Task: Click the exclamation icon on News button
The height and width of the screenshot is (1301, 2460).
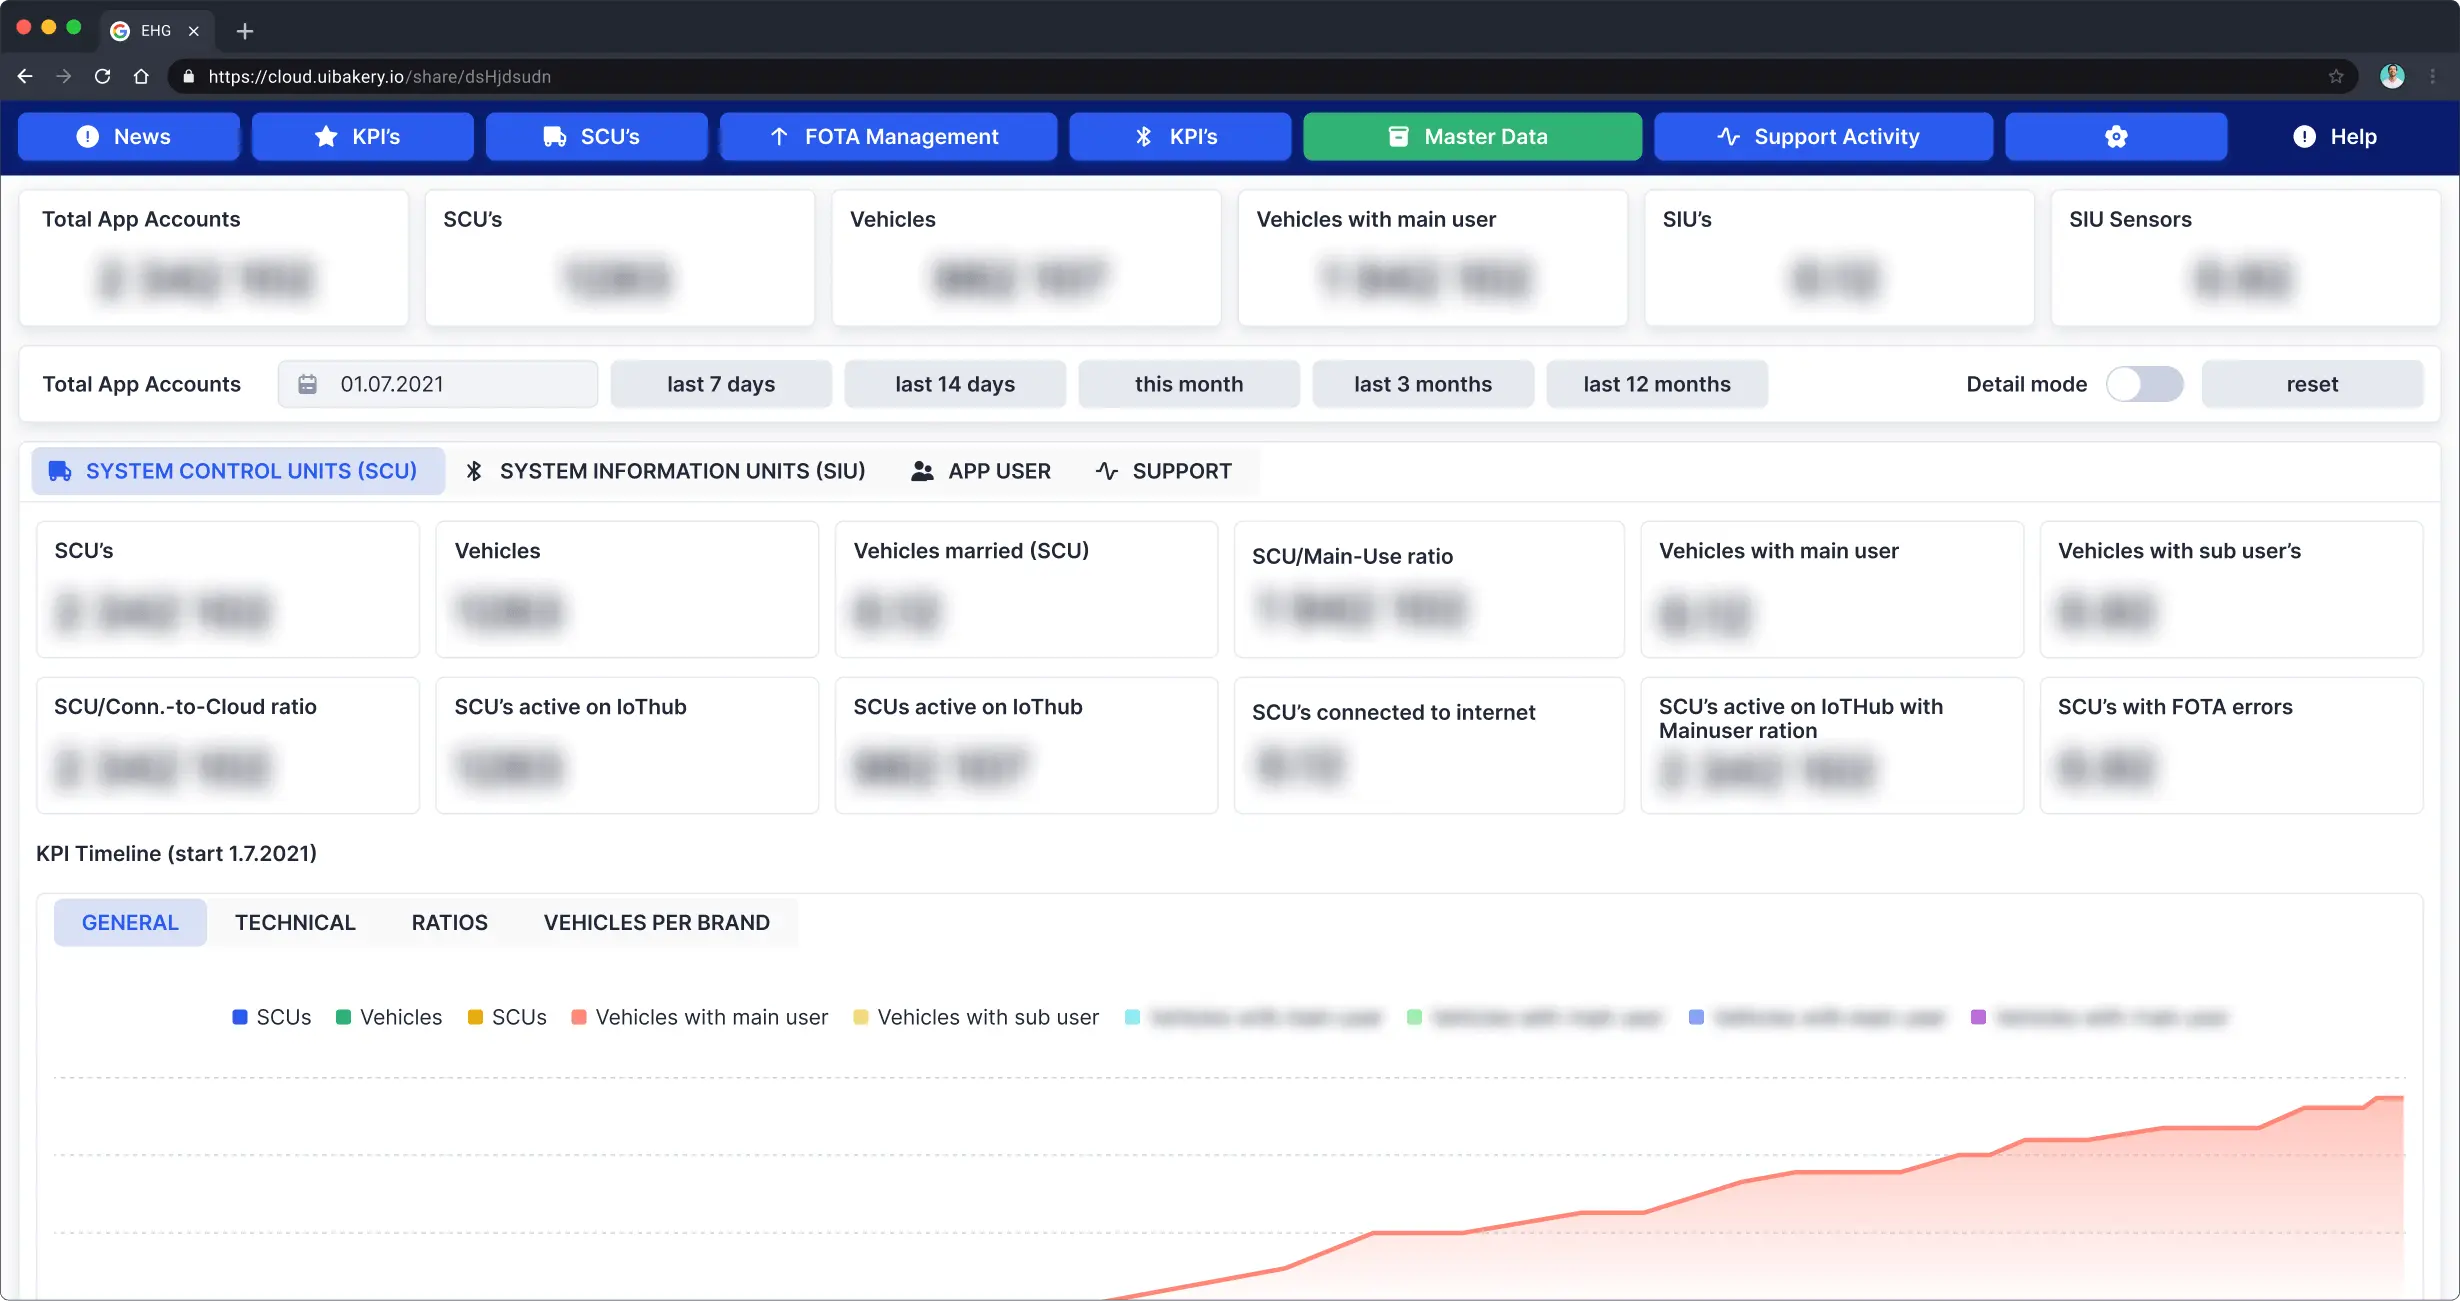Action: pyautogui.click(x=88, y=137)
